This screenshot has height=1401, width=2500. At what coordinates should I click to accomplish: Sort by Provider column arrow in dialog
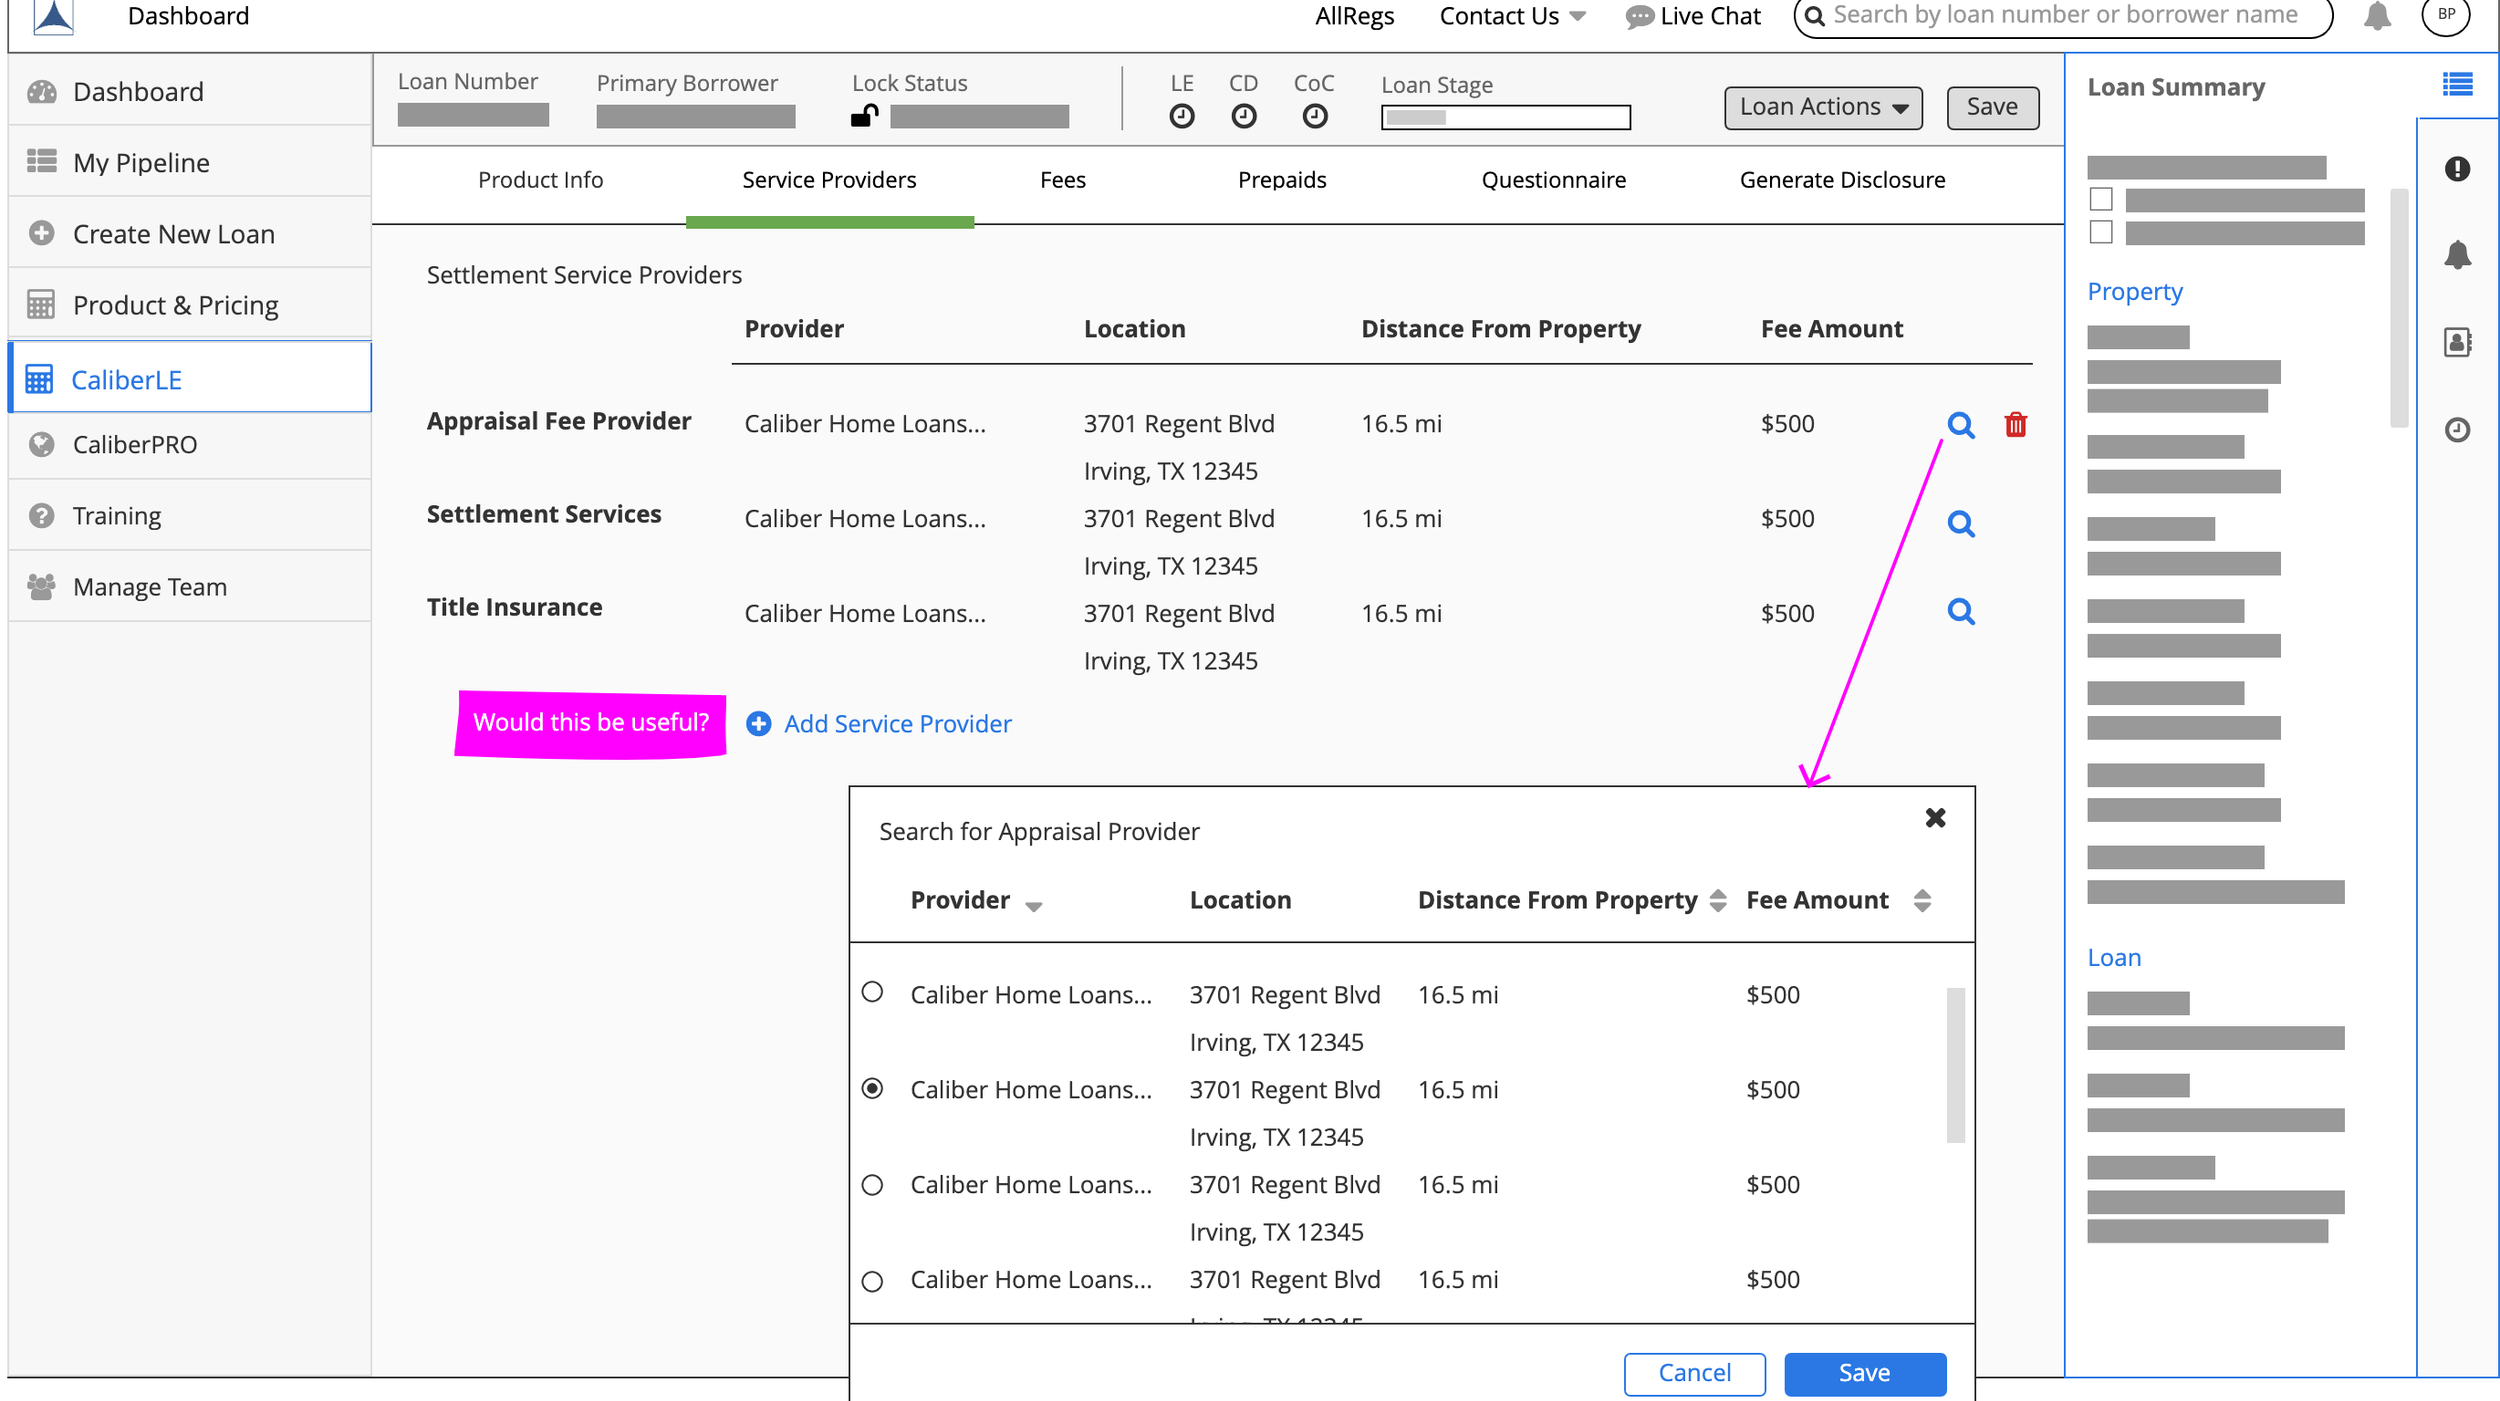pyautogui.click(x=1033, y=906)
